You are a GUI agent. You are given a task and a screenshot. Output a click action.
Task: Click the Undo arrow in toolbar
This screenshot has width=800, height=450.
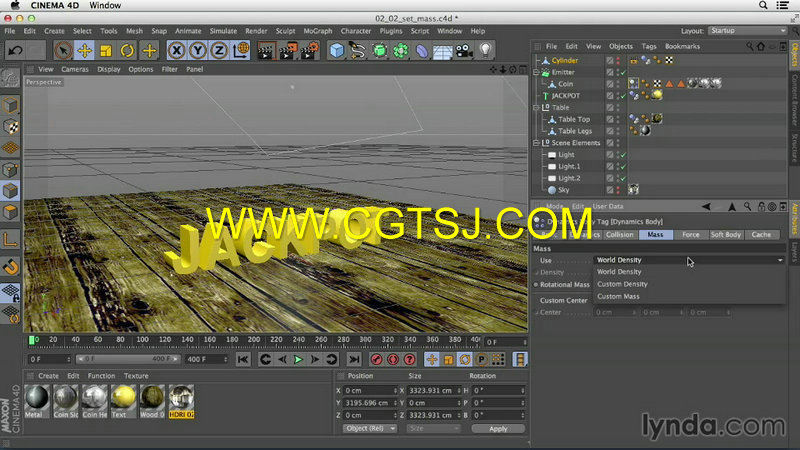(15, 51)
